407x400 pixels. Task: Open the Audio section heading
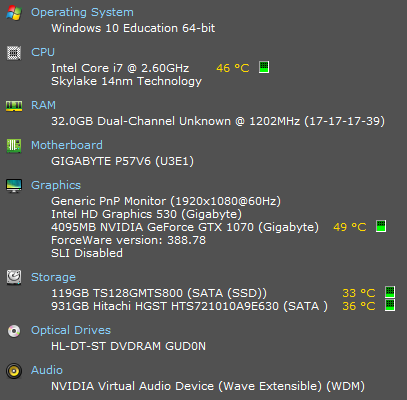pyautogui.click(x=47, y=370)
